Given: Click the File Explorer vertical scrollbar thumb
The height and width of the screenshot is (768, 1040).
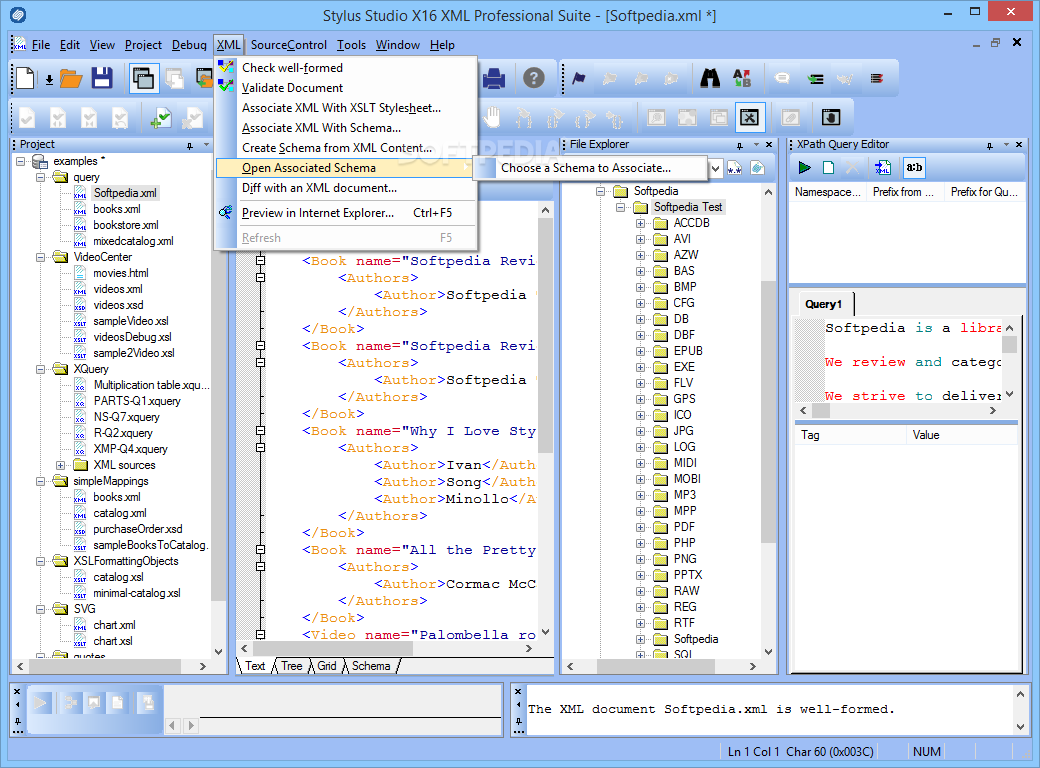Looking at the screenshot, I should [768, 411].
